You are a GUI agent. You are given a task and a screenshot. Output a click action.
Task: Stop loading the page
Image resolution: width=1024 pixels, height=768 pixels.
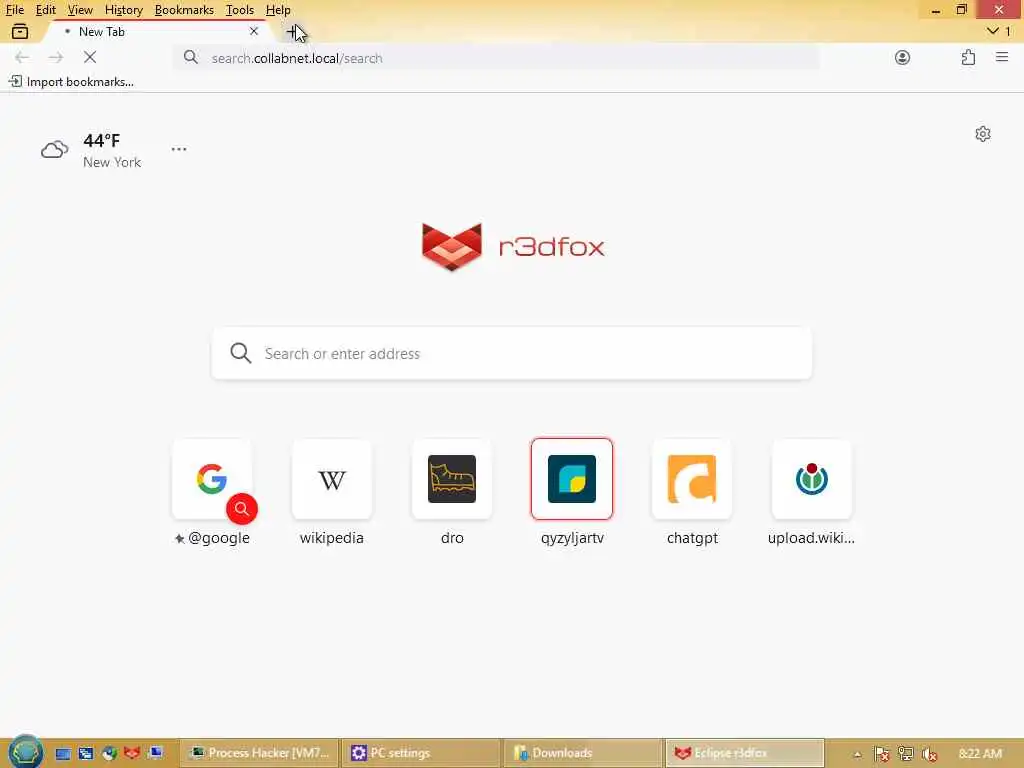(x=90, y=57)
